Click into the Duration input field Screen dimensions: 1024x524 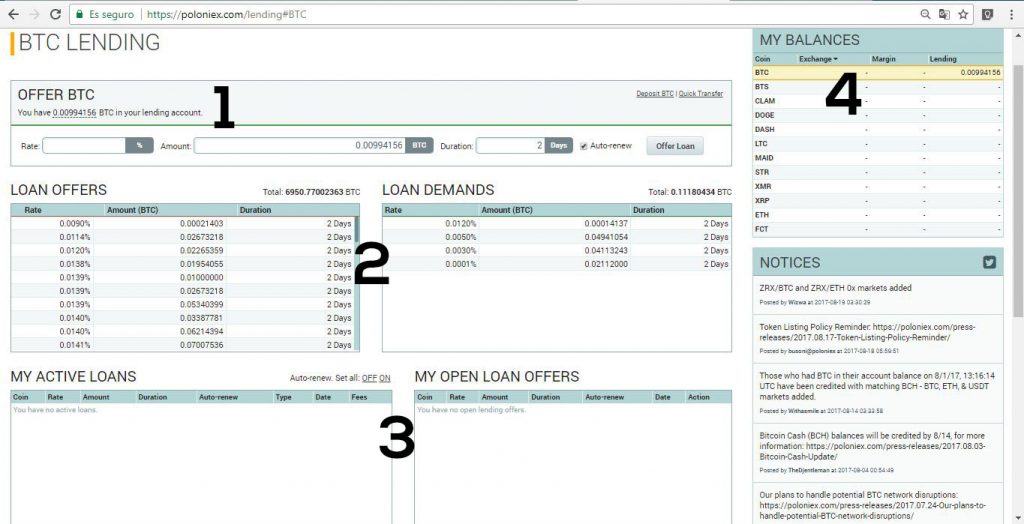click(511, 146)
